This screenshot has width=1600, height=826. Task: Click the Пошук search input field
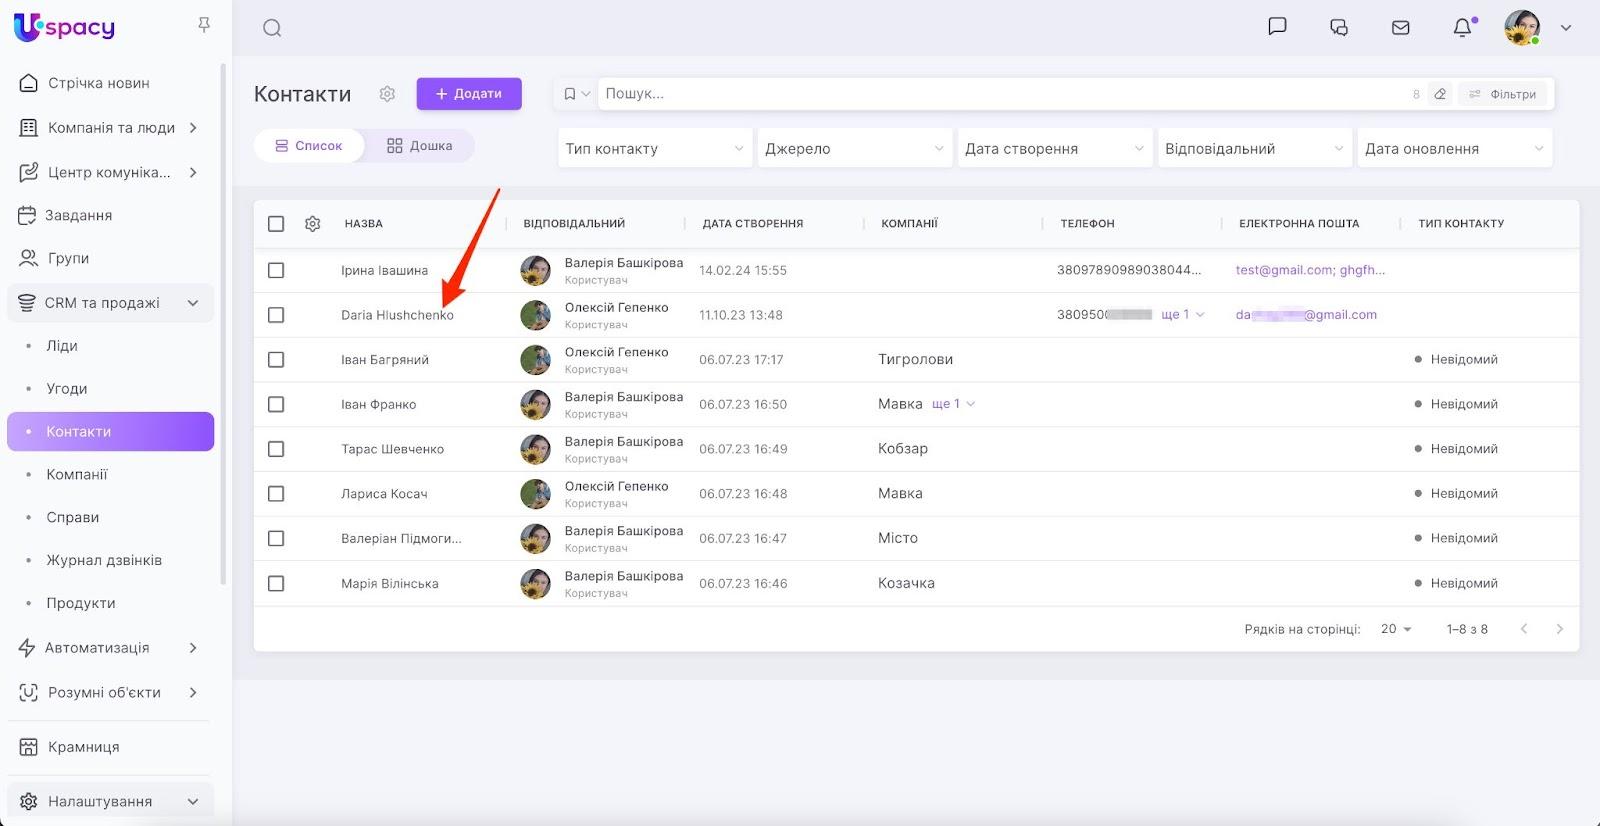[1000, 94]
